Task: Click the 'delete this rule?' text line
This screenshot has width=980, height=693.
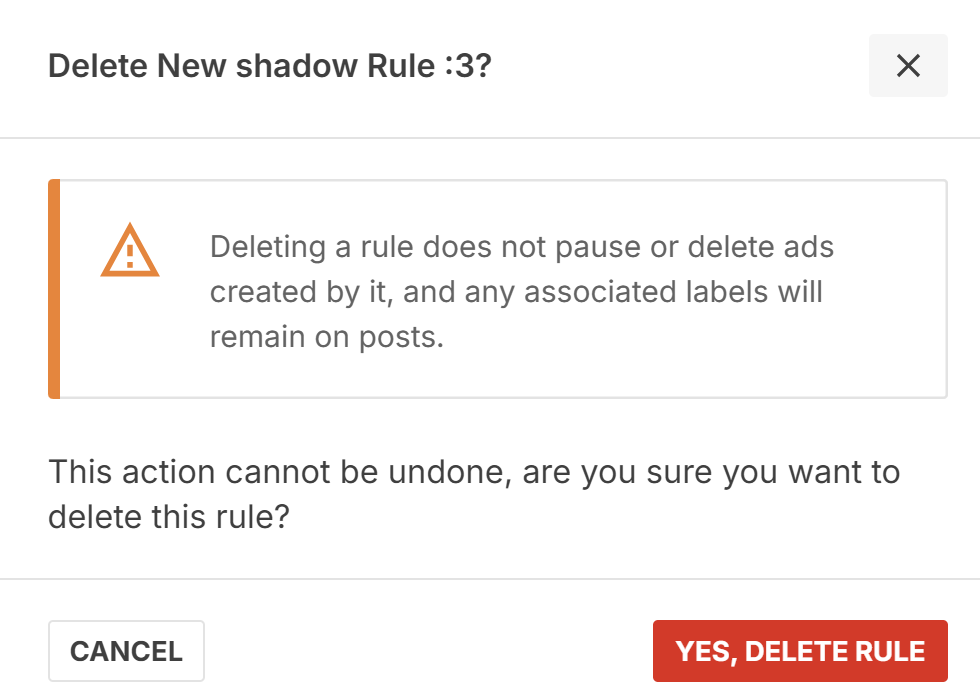Action: 169,517
